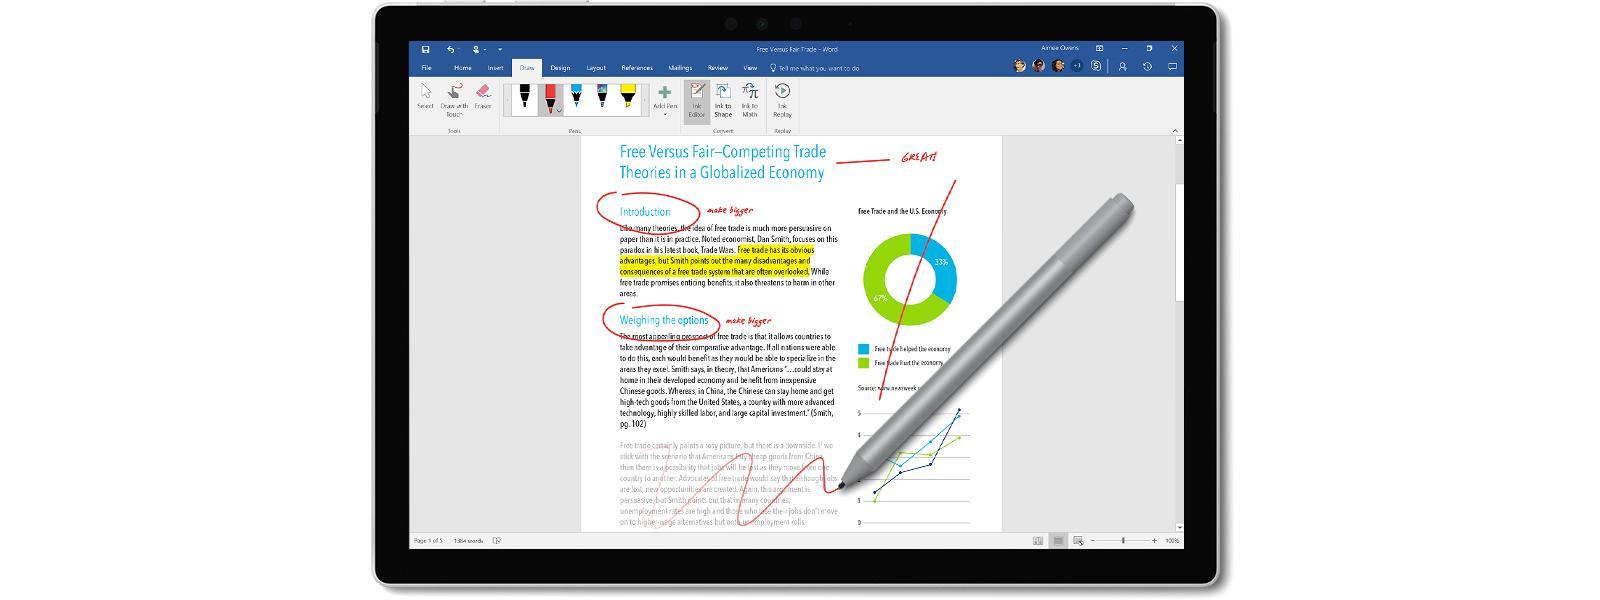Click the third collaborator avatar
This screenshot has width=1600, height=600.
1057,66
